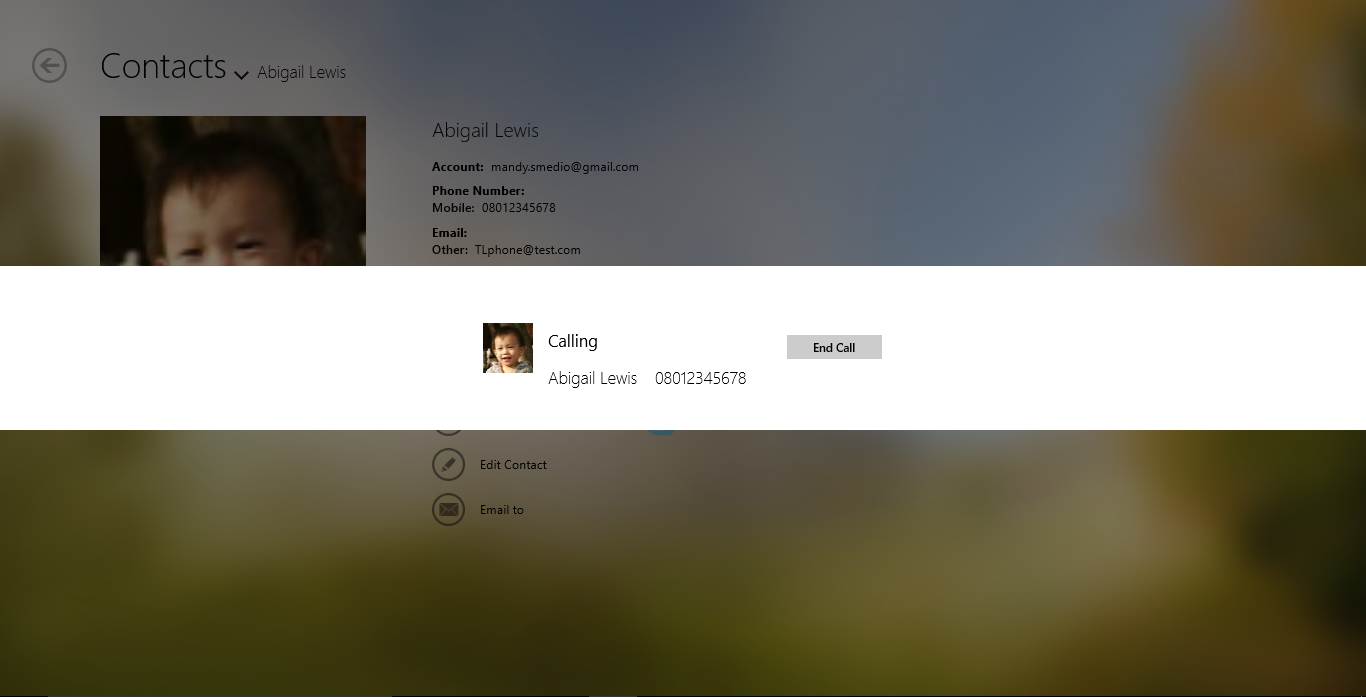Viewport: 1366px width, 697px height.
Task: Click the Calling status text
Action: [x=573, y=341]
